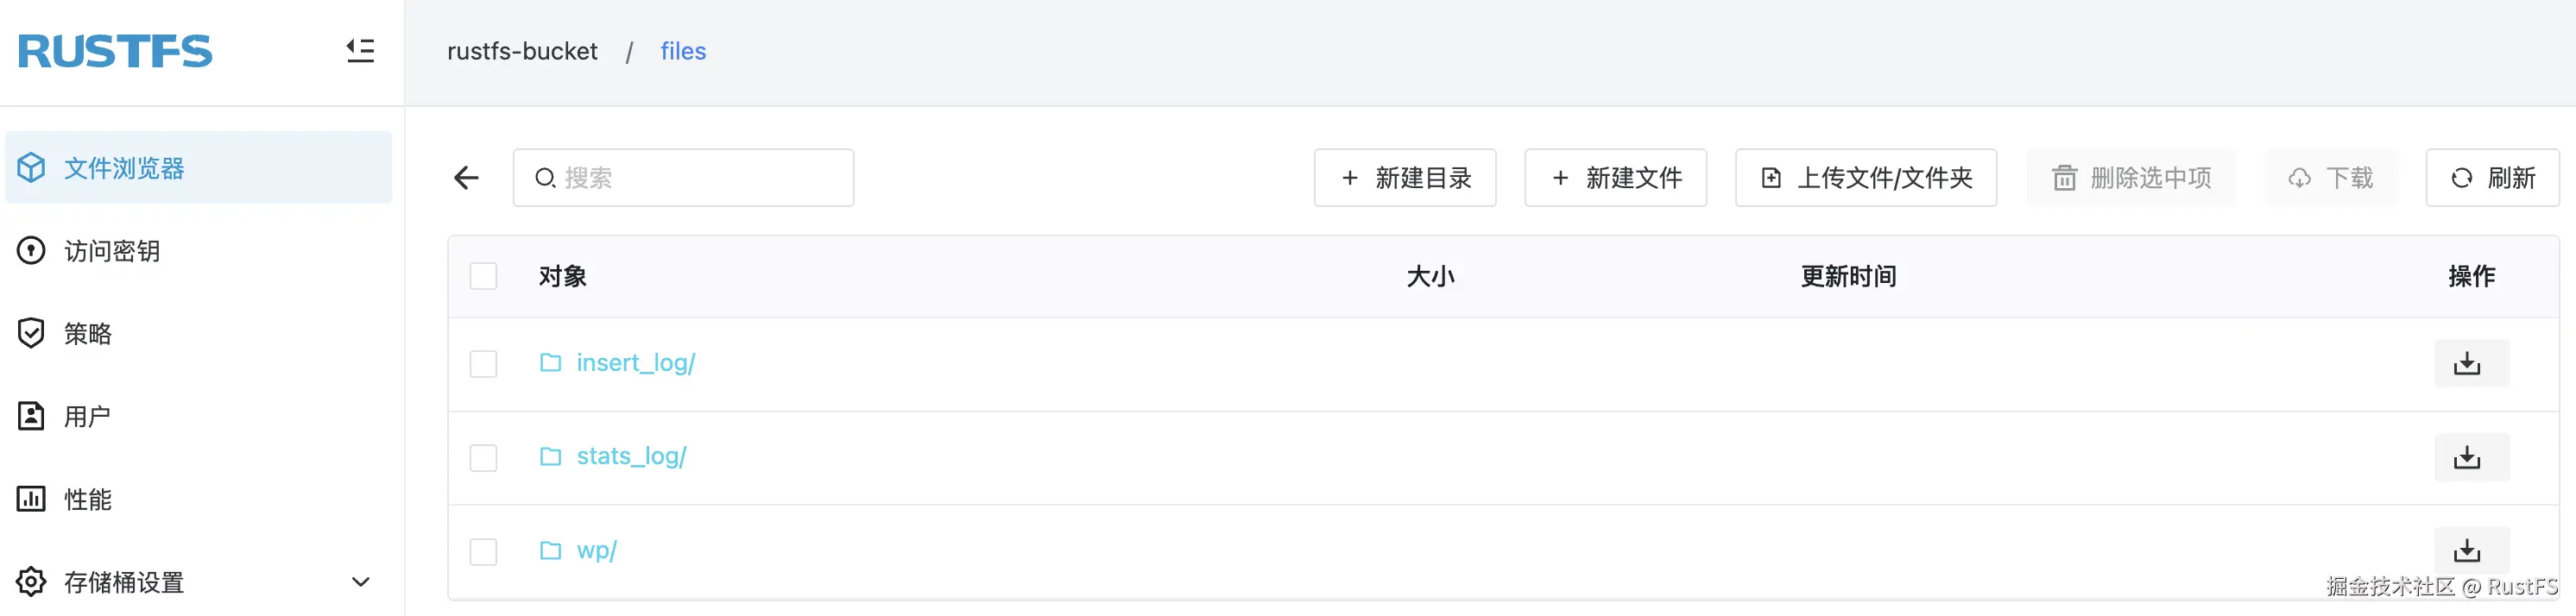2576x616 pixels.
Task: Expand the 存储桶设置 menu chevron
Action: click(x=361, y=582)
